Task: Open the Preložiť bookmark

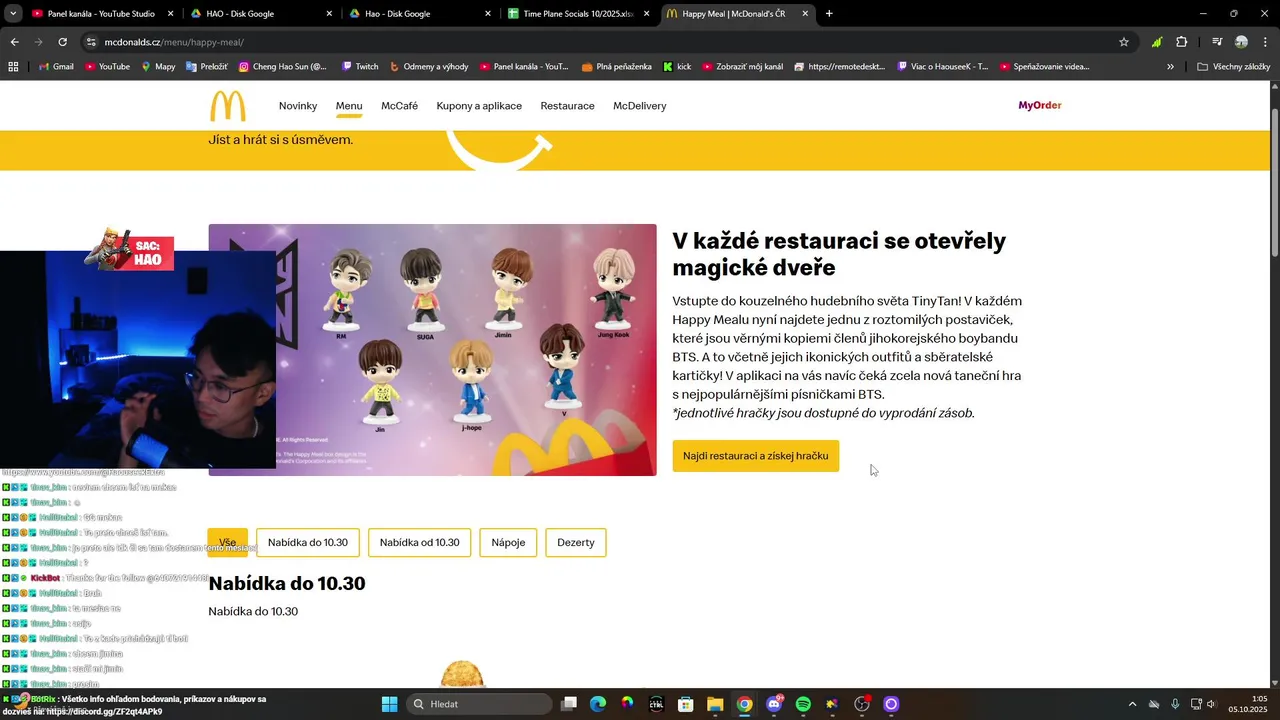Action: coord(207,67)
